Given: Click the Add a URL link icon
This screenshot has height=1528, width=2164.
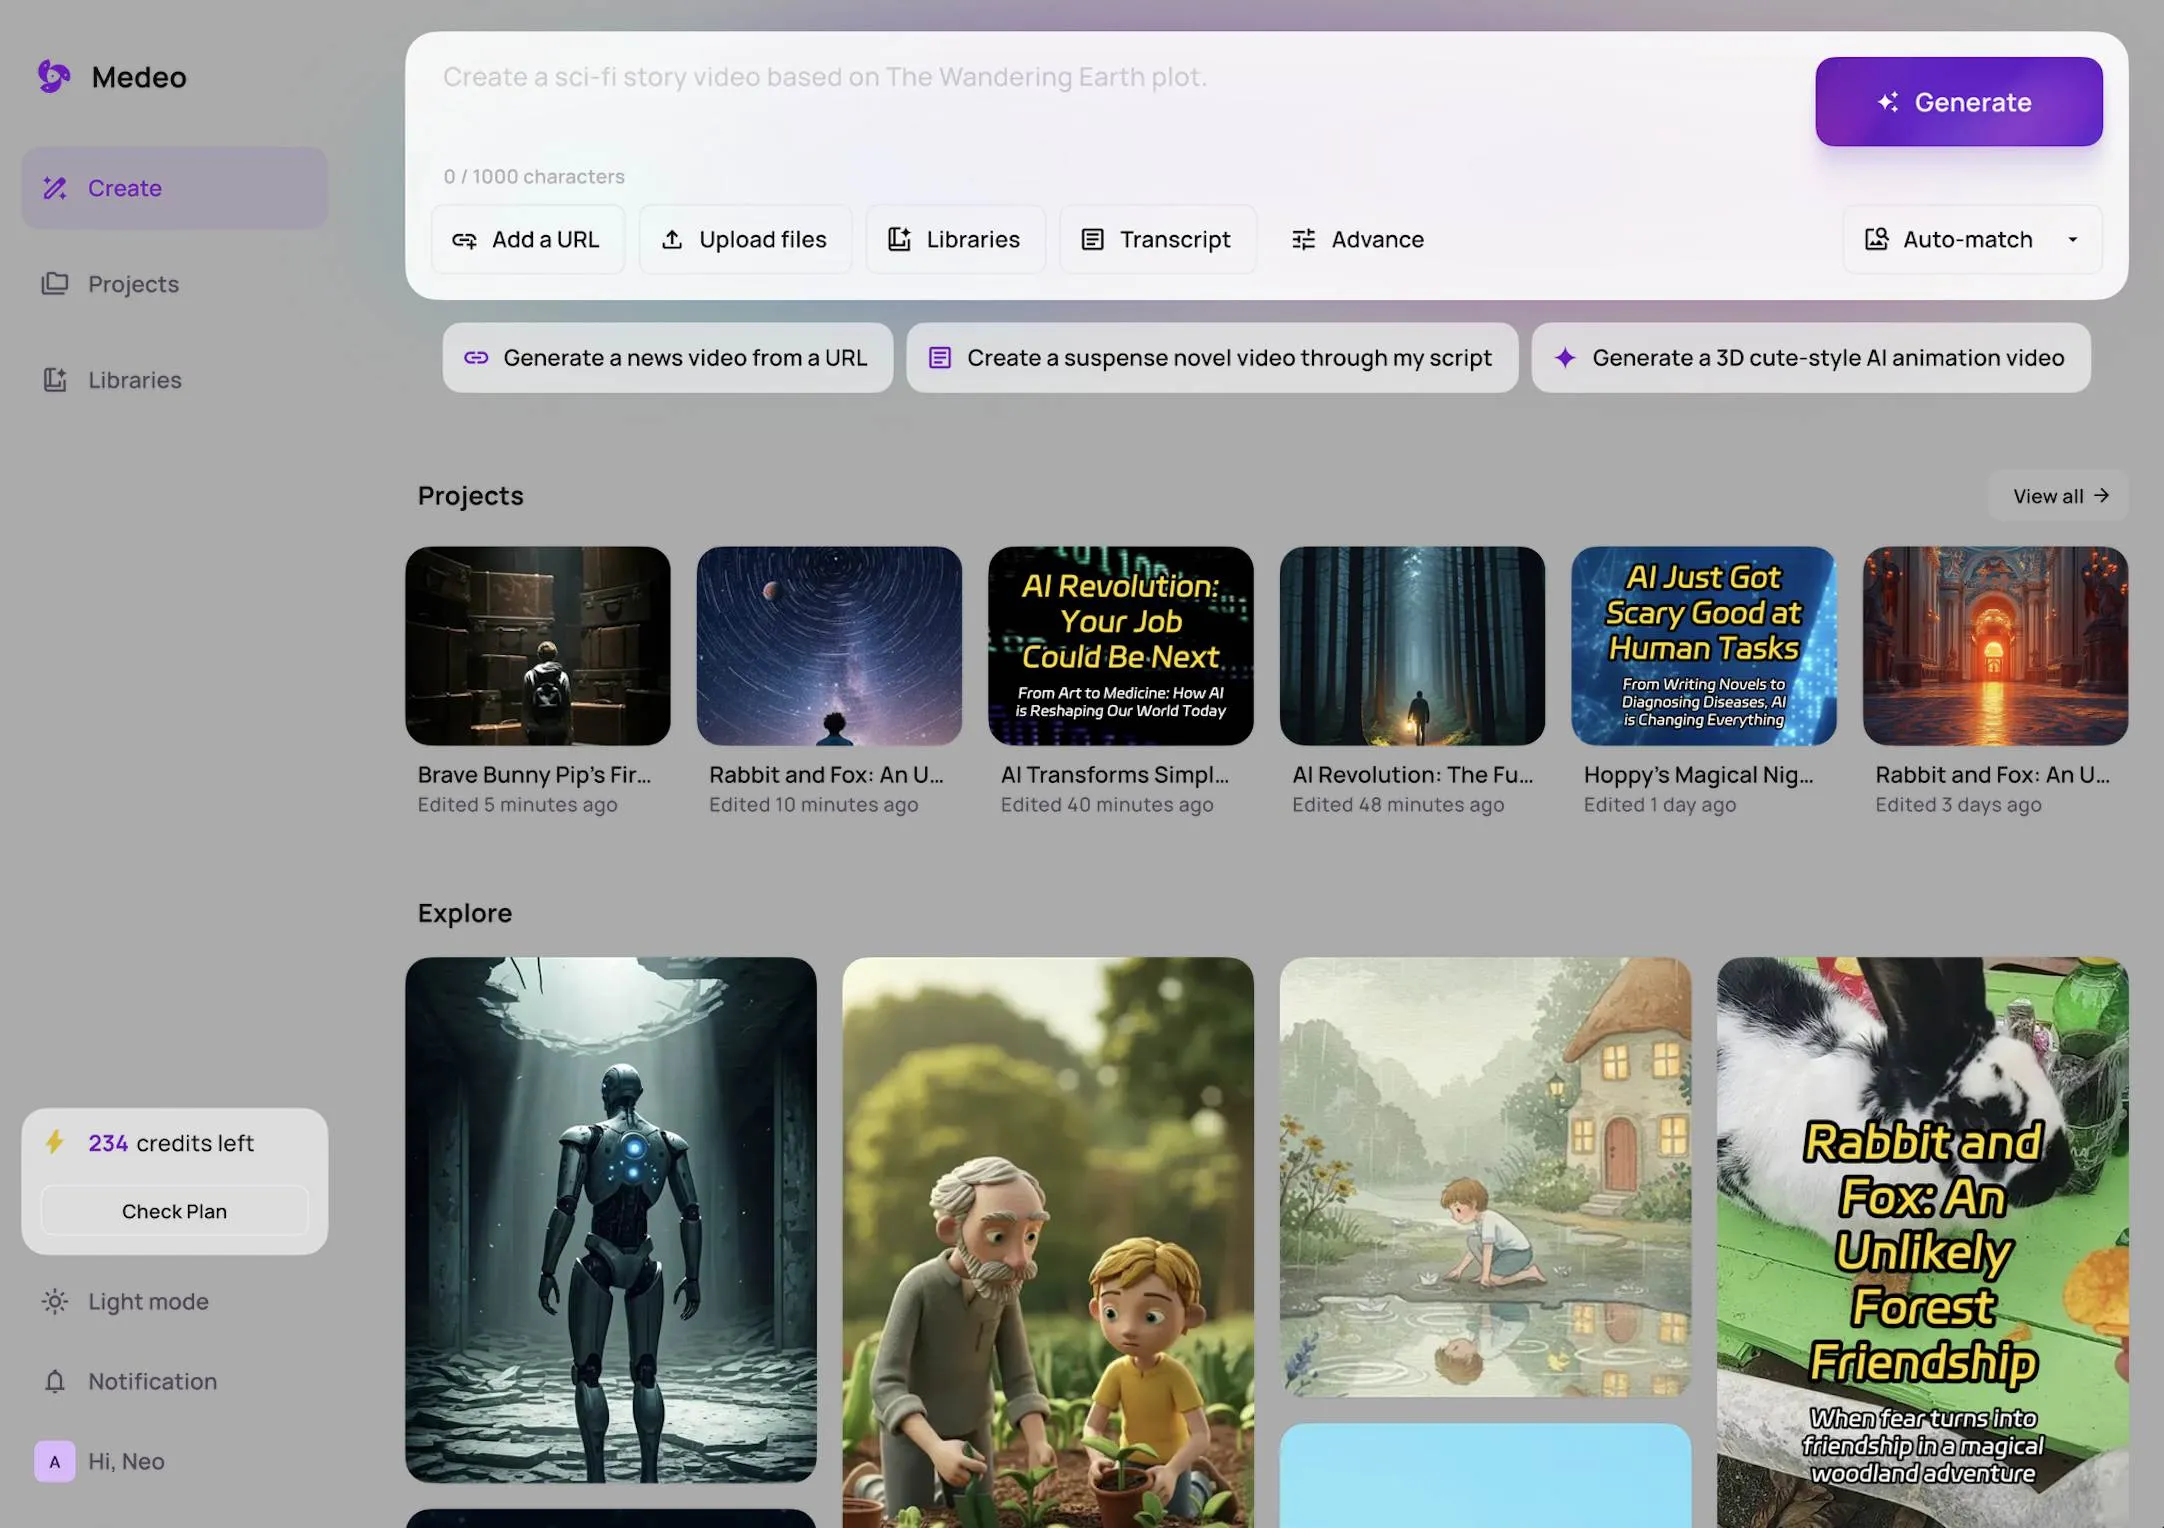Looking at the screenshot, I should coord(464,240).
